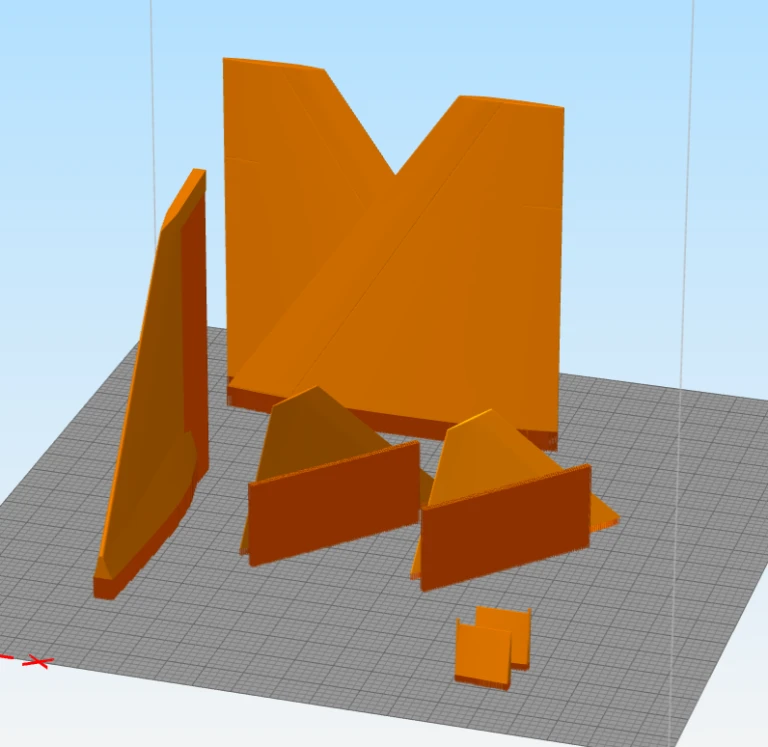Select the left dark rectangular plate in front
Viewport: 768px width, 747px height.
click(333, 503)
